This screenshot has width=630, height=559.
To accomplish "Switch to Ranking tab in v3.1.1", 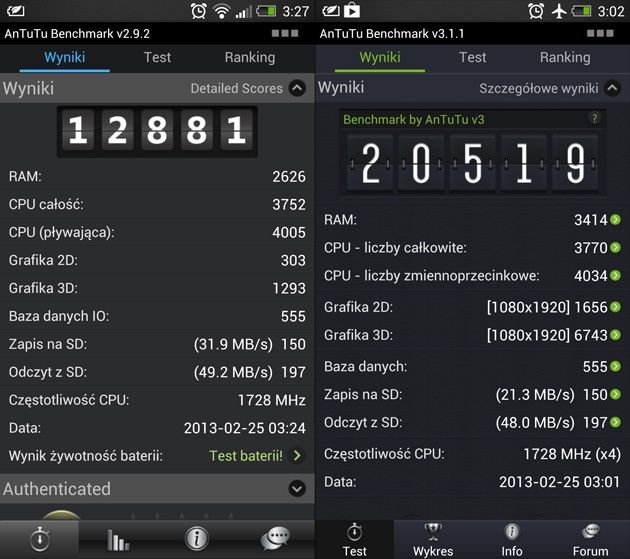I will click(x=565, y=57).
